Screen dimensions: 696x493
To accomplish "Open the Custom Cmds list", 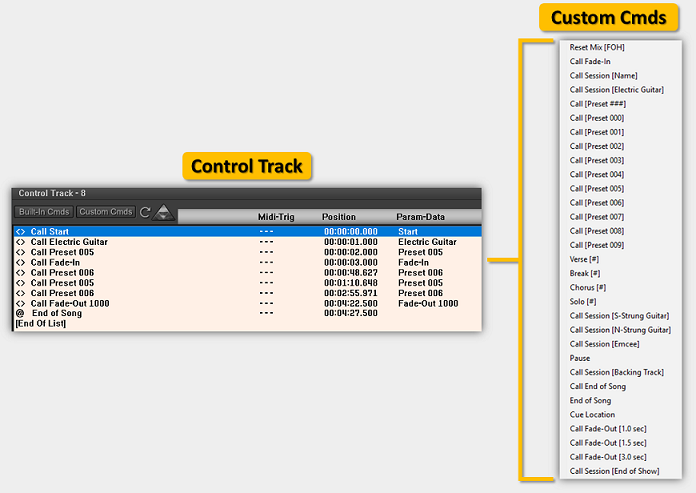I will [x=106, y=212].
